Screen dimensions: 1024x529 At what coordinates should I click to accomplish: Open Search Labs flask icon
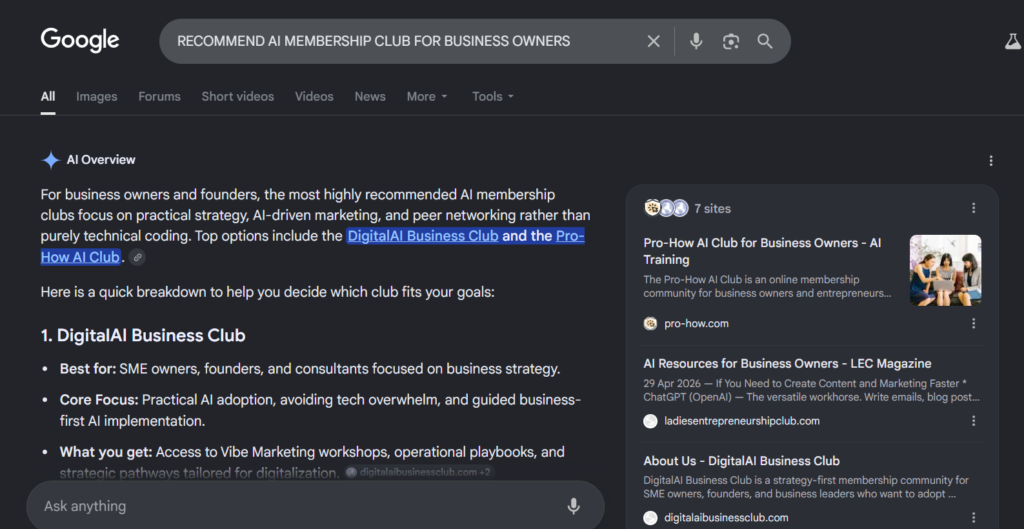coord(1012,41)
